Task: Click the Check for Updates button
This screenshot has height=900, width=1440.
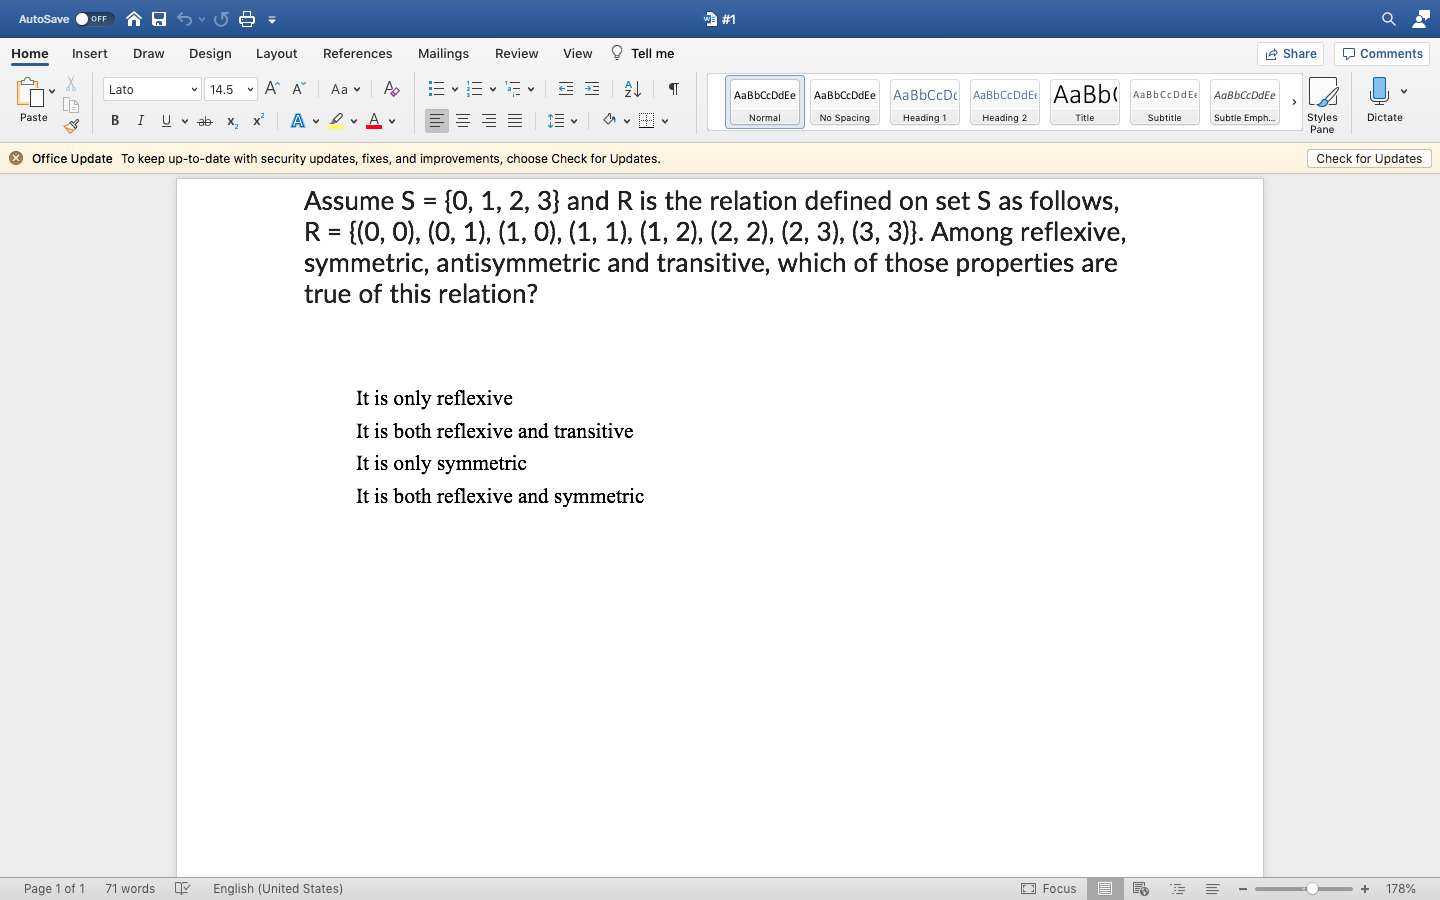Action: point(1368,158)
